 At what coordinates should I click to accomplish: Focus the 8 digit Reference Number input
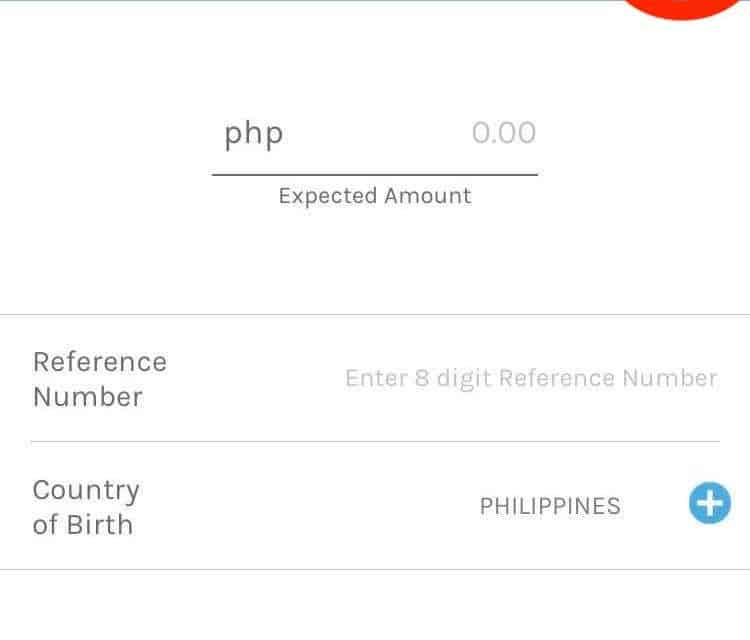531,378
